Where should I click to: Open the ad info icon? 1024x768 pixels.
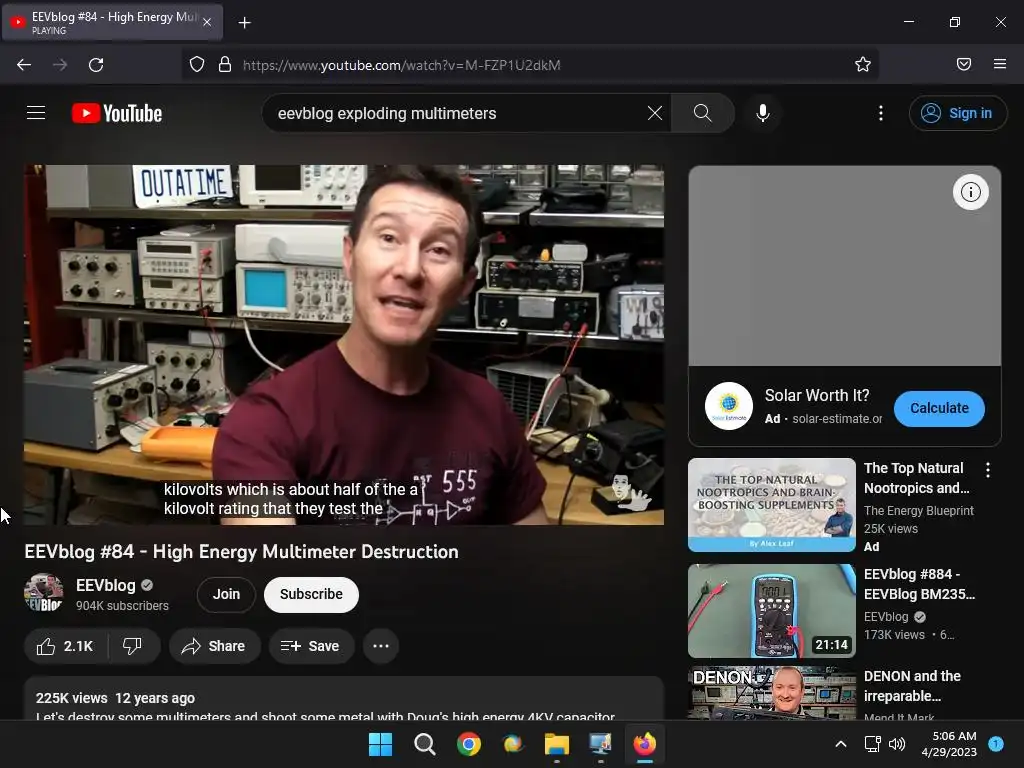pos(970,192)
